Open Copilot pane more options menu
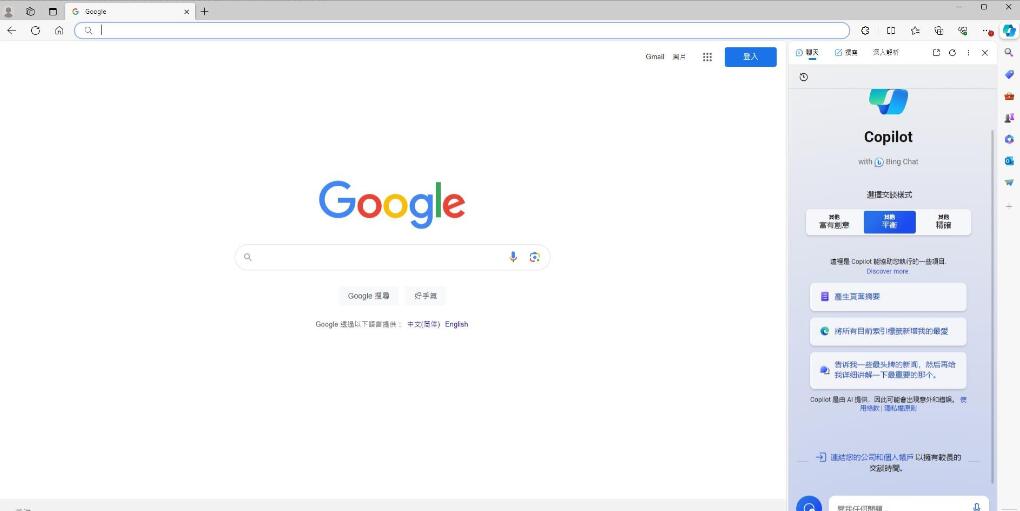 (x=968, y=53)
